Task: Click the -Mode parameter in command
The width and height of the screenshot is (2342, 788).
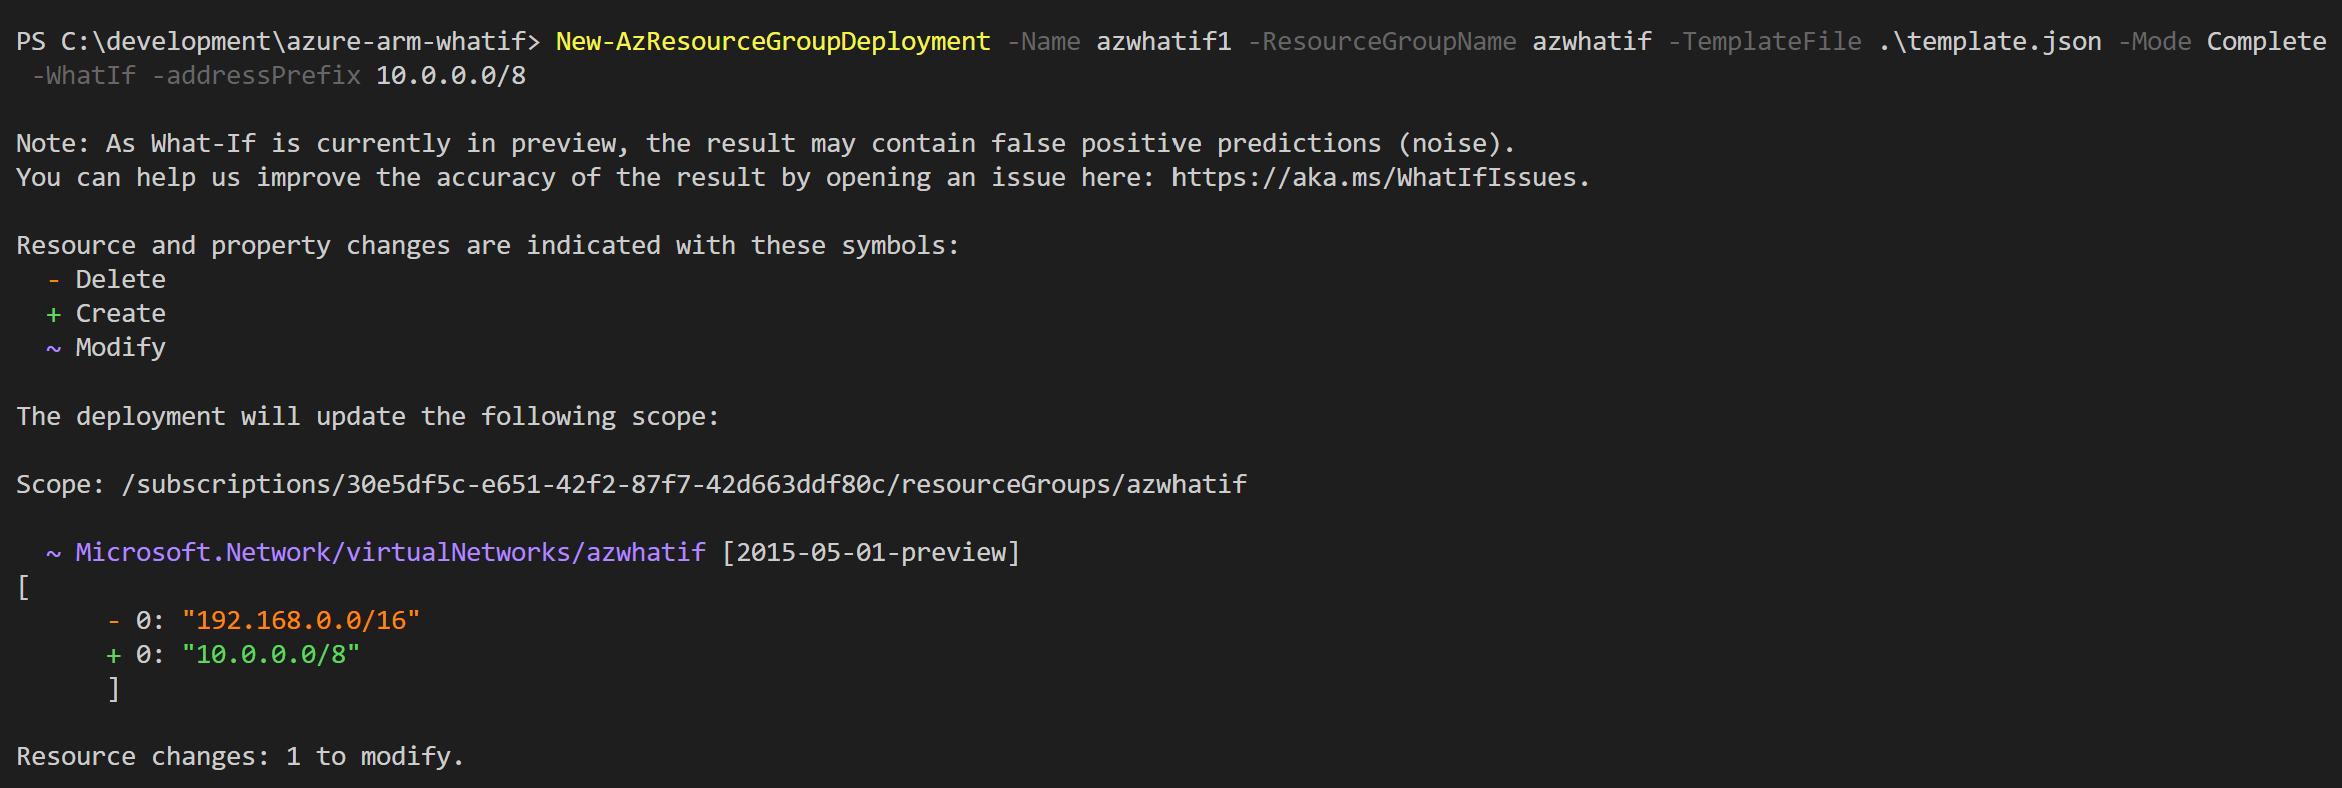Action: 2155,42
